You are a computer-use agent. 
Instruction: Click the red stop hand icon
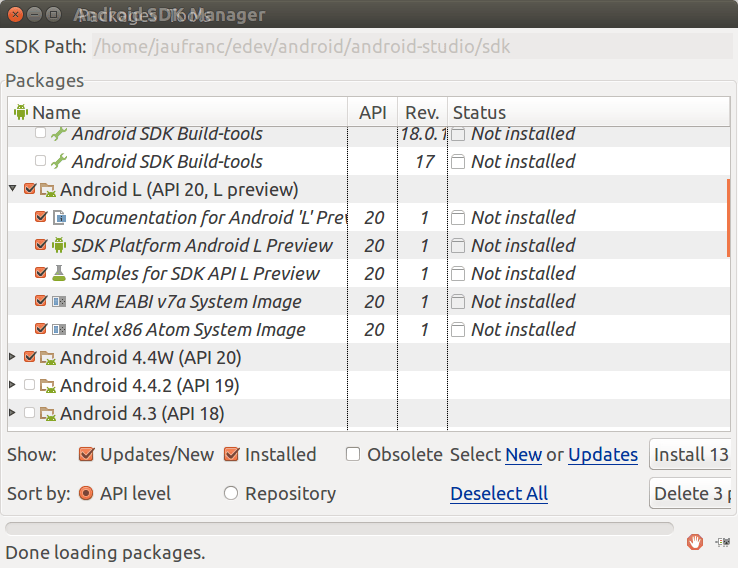[695, 542]
